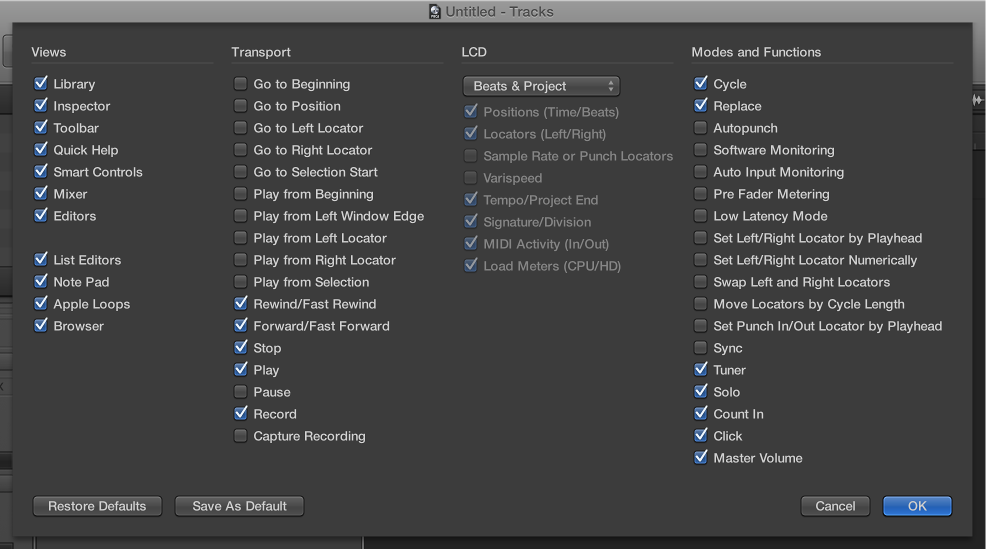This screenshot has width=986, height=550.
Task: Enable Capture Recording checkbox
Action: tap(240, 436)
